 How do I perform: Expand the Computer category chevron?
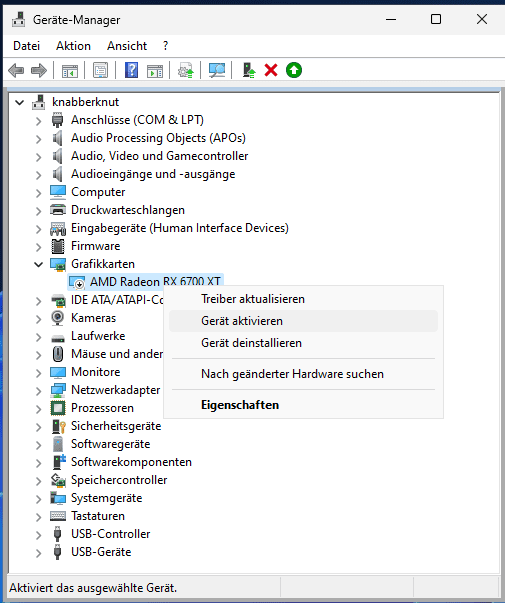pos(38,193)
